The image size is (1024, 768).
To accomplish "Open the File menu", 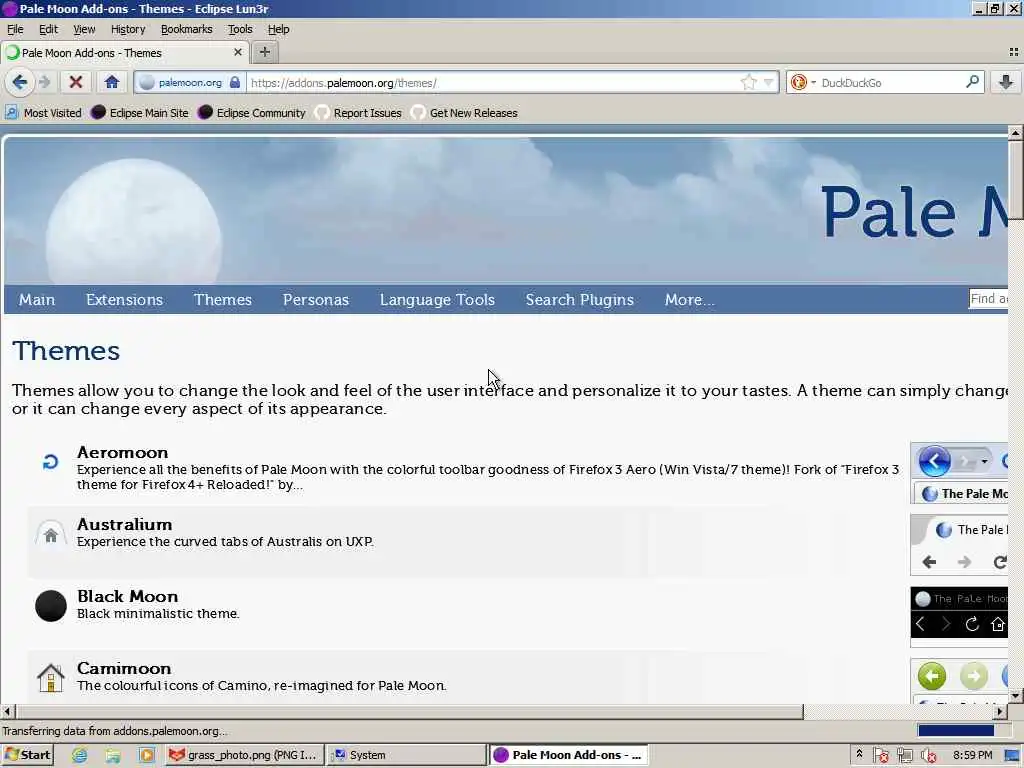I will 15,29.
